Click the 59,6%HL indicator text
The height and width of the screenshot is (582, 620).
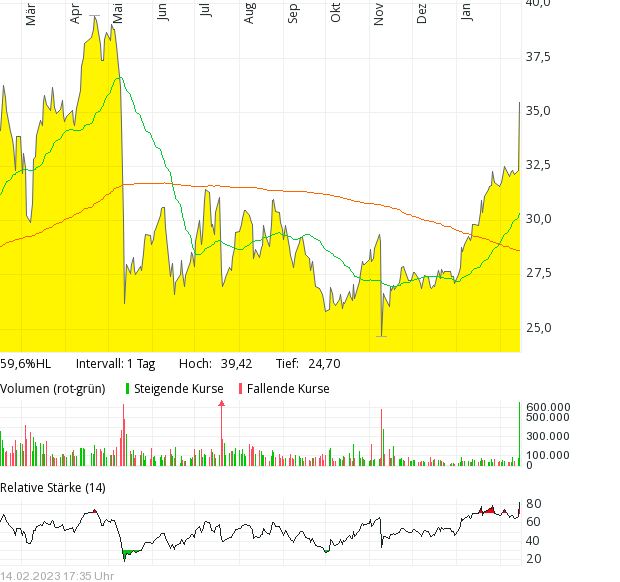pyautogui.click(x=25, y=364)
